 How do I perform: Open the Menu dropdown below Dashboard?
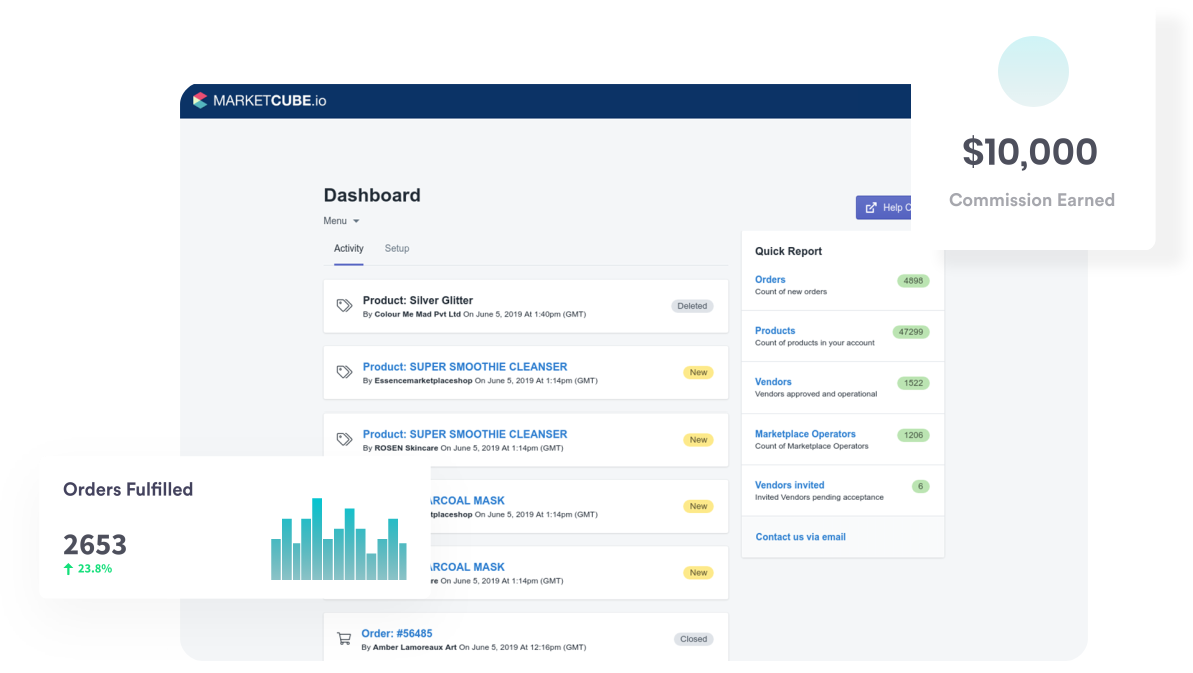click(340, 221)
